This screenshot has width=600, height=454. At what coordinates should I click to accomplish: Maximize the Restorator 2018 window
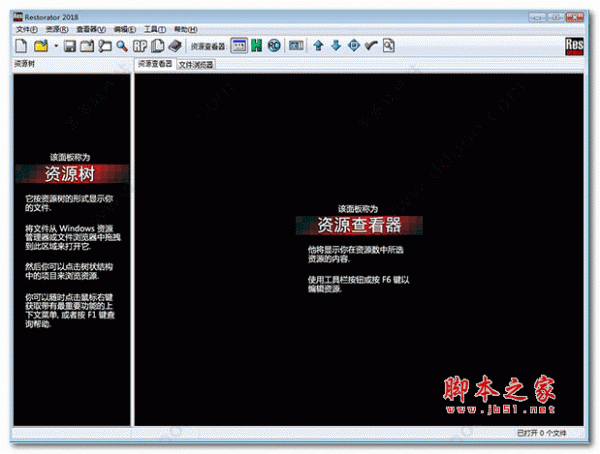click(x=556, y=17)
